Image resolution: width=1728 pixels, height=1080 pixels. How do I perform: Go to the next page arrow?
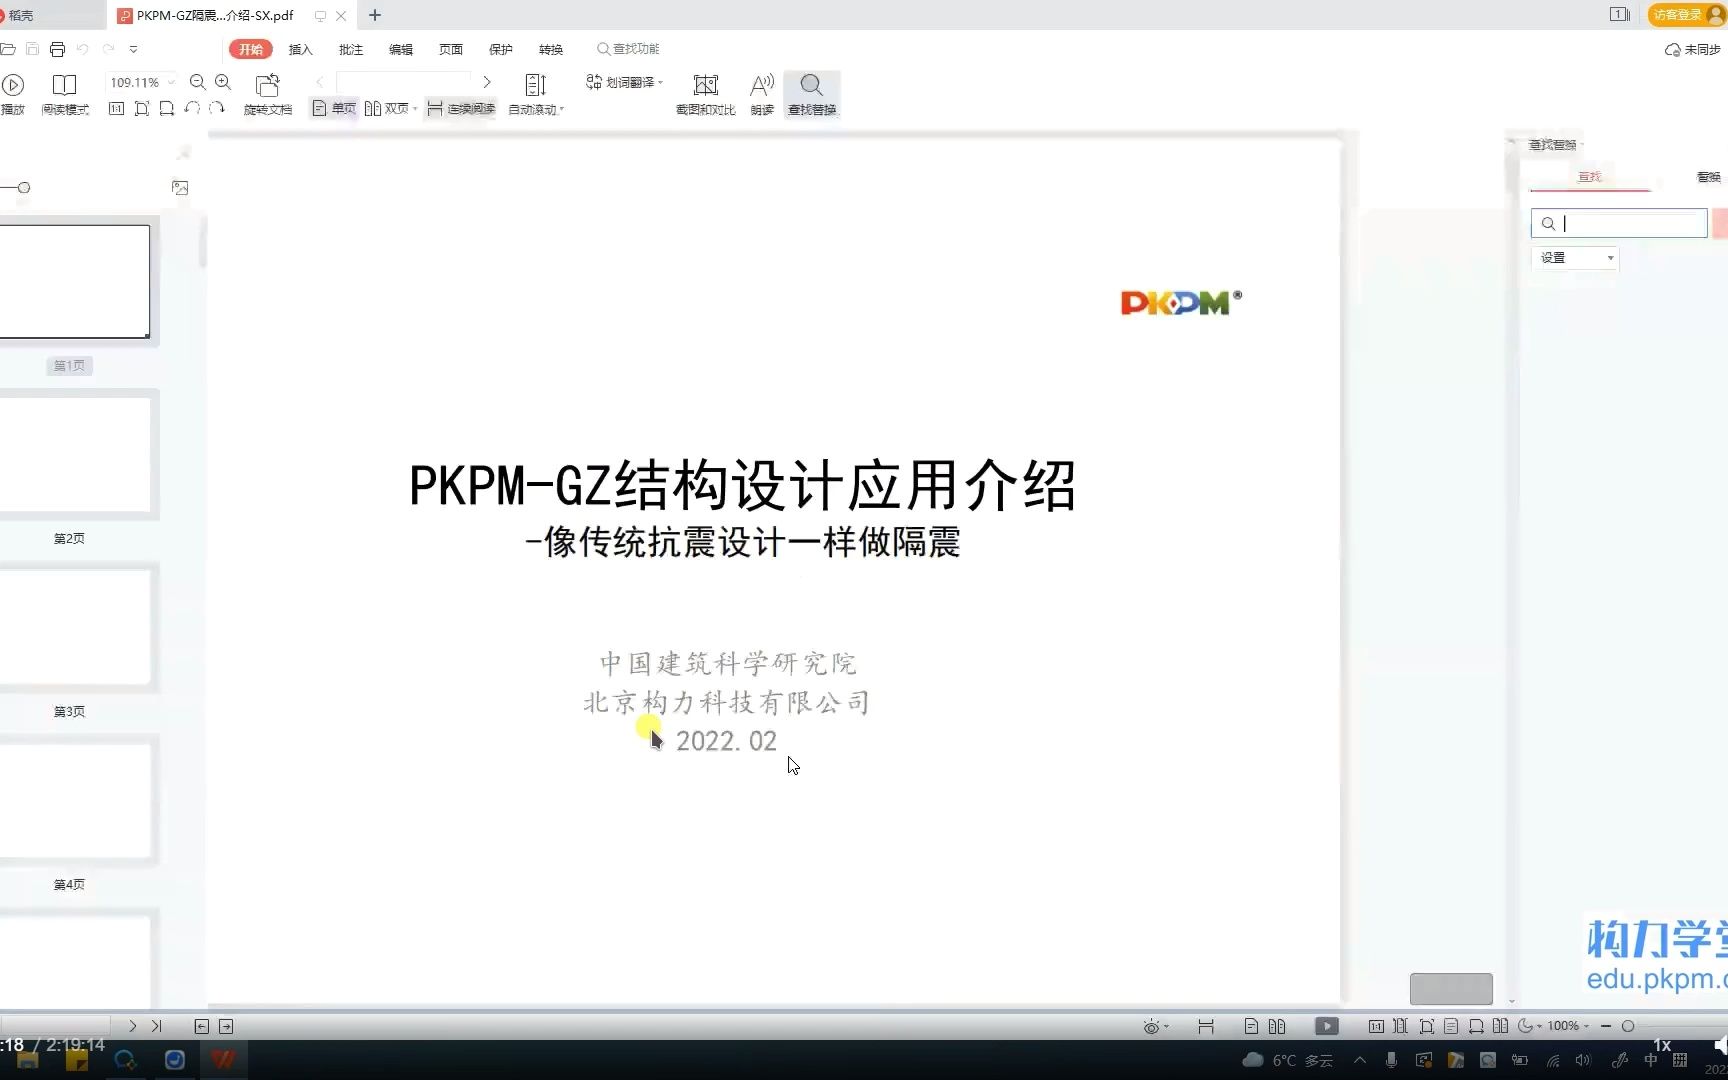point(487,82)
